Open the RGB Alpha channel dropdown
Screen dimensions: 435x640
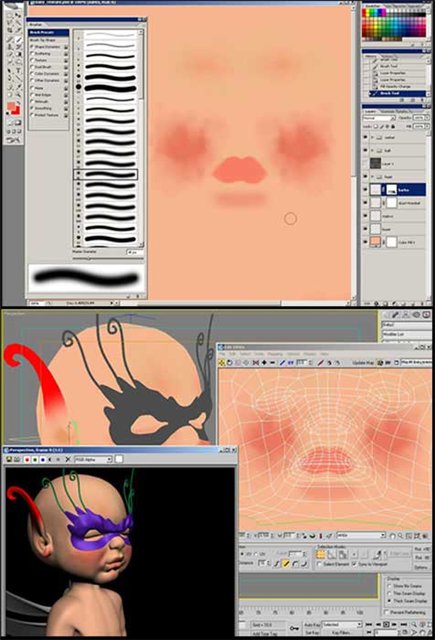pos(93,460)
